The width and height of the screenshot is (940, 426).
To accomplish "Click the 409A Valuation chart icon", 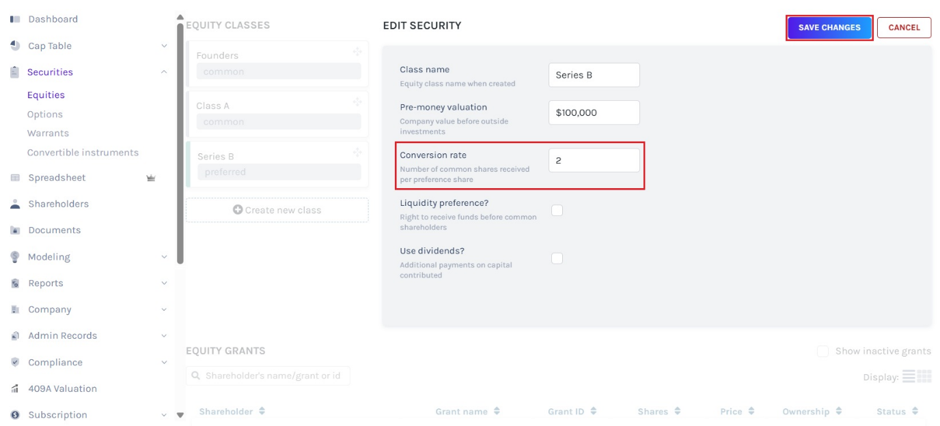I will (x=16, y=389).
